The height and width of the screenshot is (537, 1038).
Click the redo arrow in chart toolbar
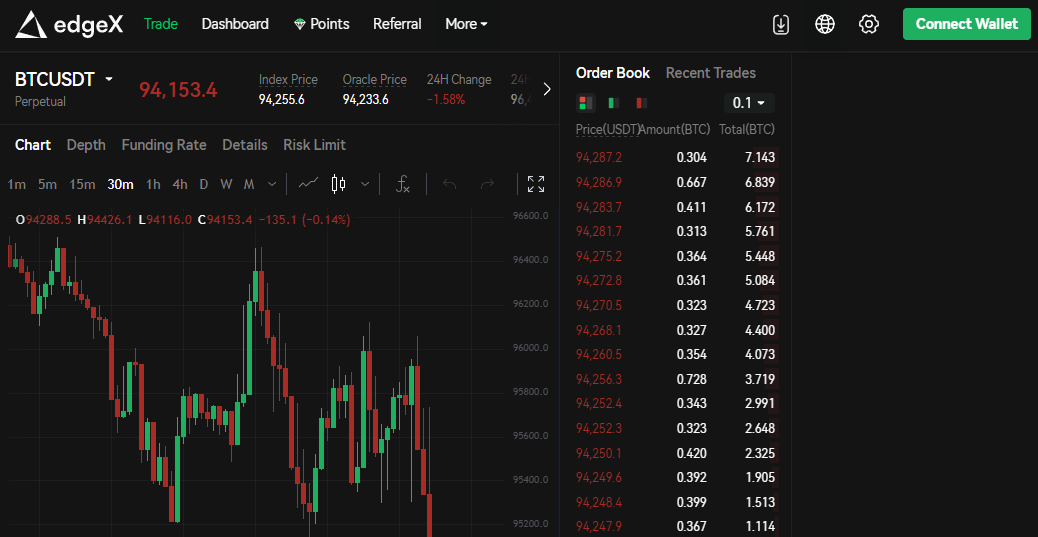[487, 184]
